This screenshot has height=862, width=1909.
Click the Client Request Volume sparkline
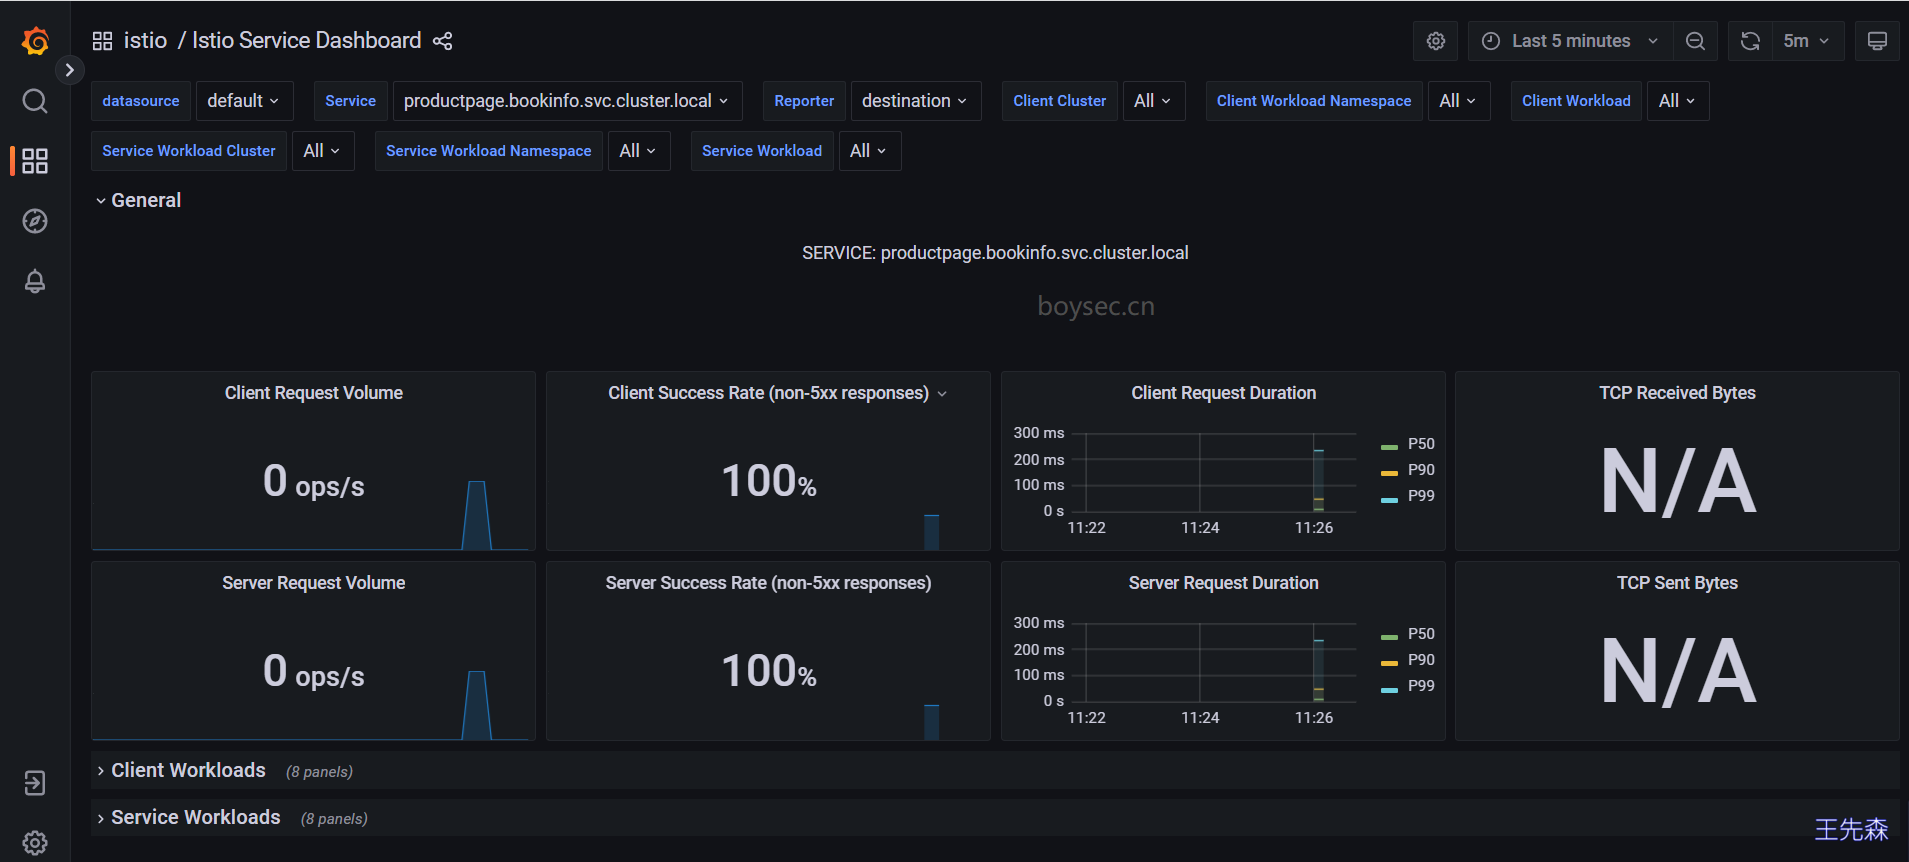coord(477,515)
